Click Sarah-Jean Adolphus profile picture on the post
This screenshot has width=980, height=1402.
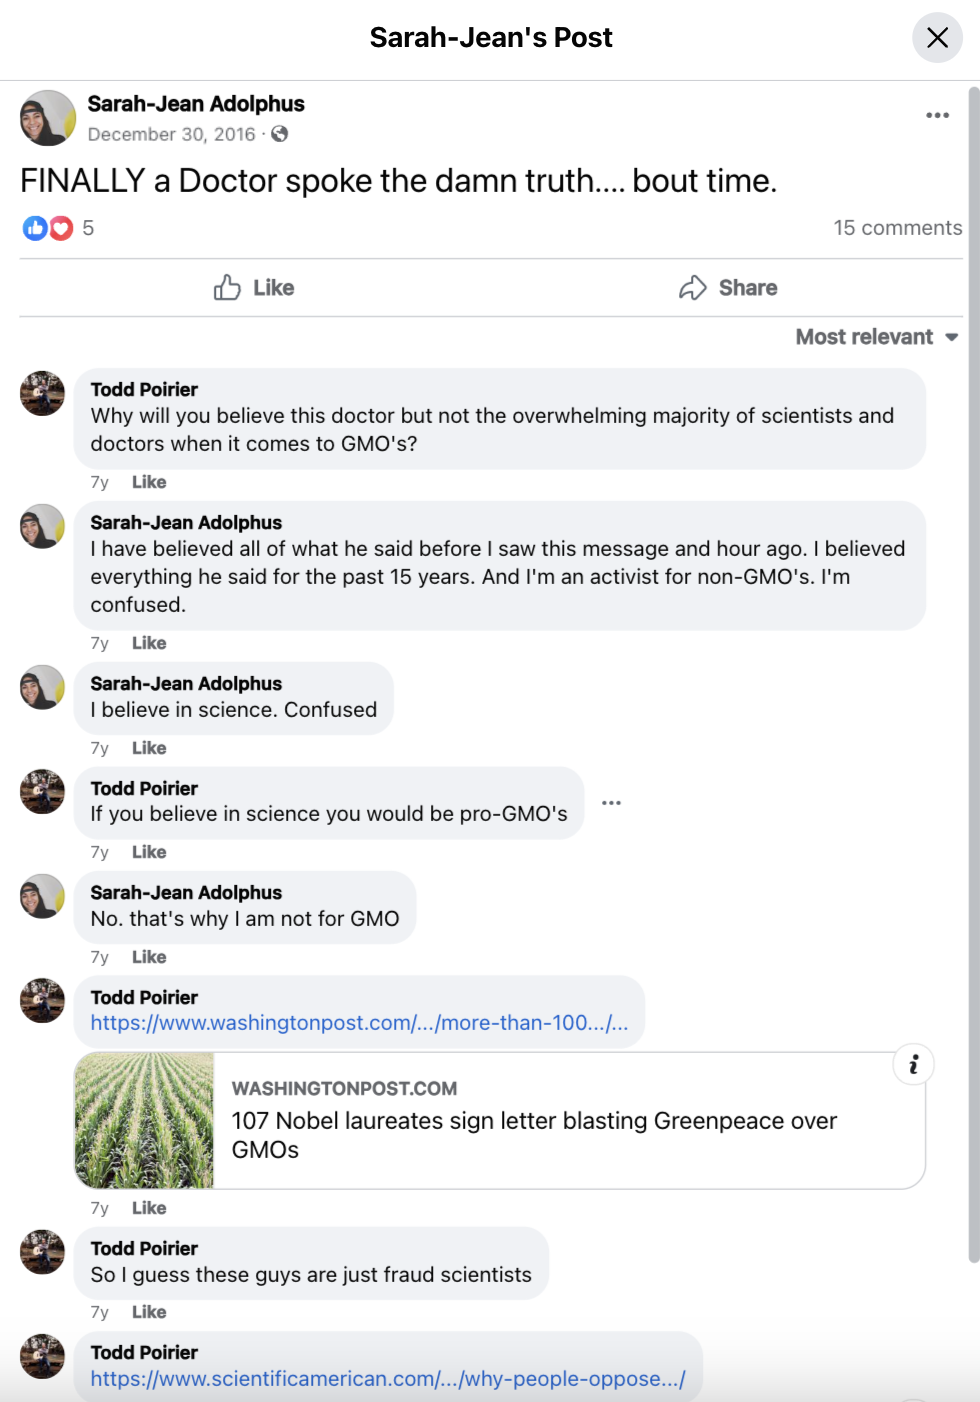pos(47,118)
